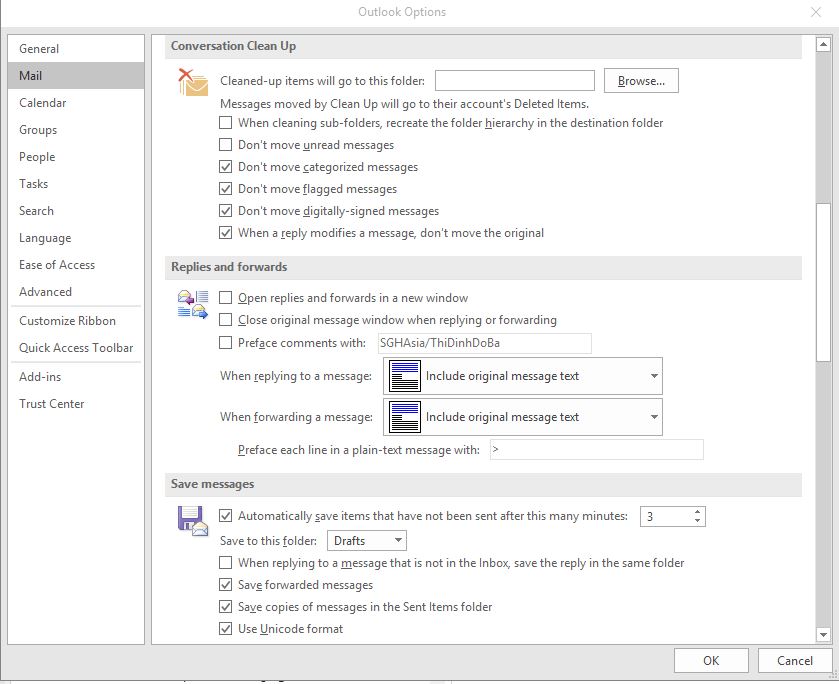Open Quick Access Toolbar settings
Image resolution: width=839 pixels, height=684 pixels.
pos(76,348)
